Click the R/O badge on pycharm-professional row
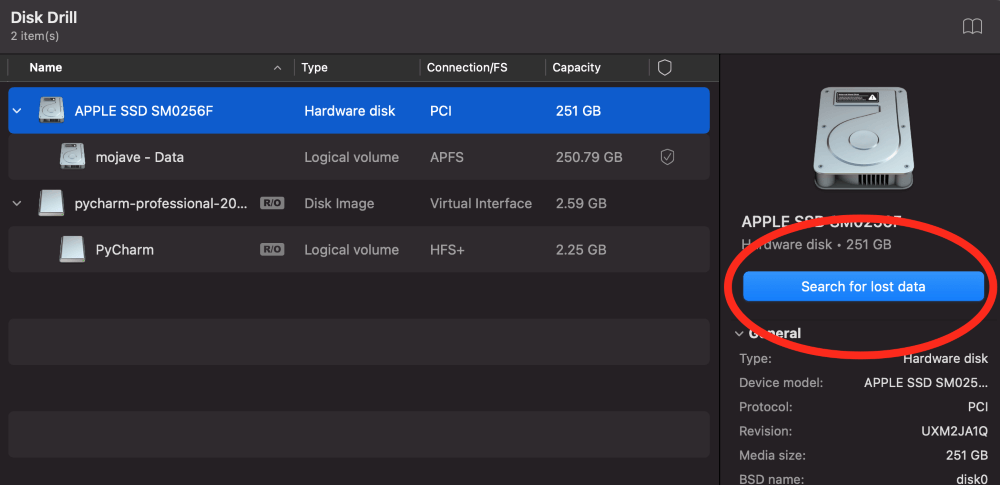 272,203
